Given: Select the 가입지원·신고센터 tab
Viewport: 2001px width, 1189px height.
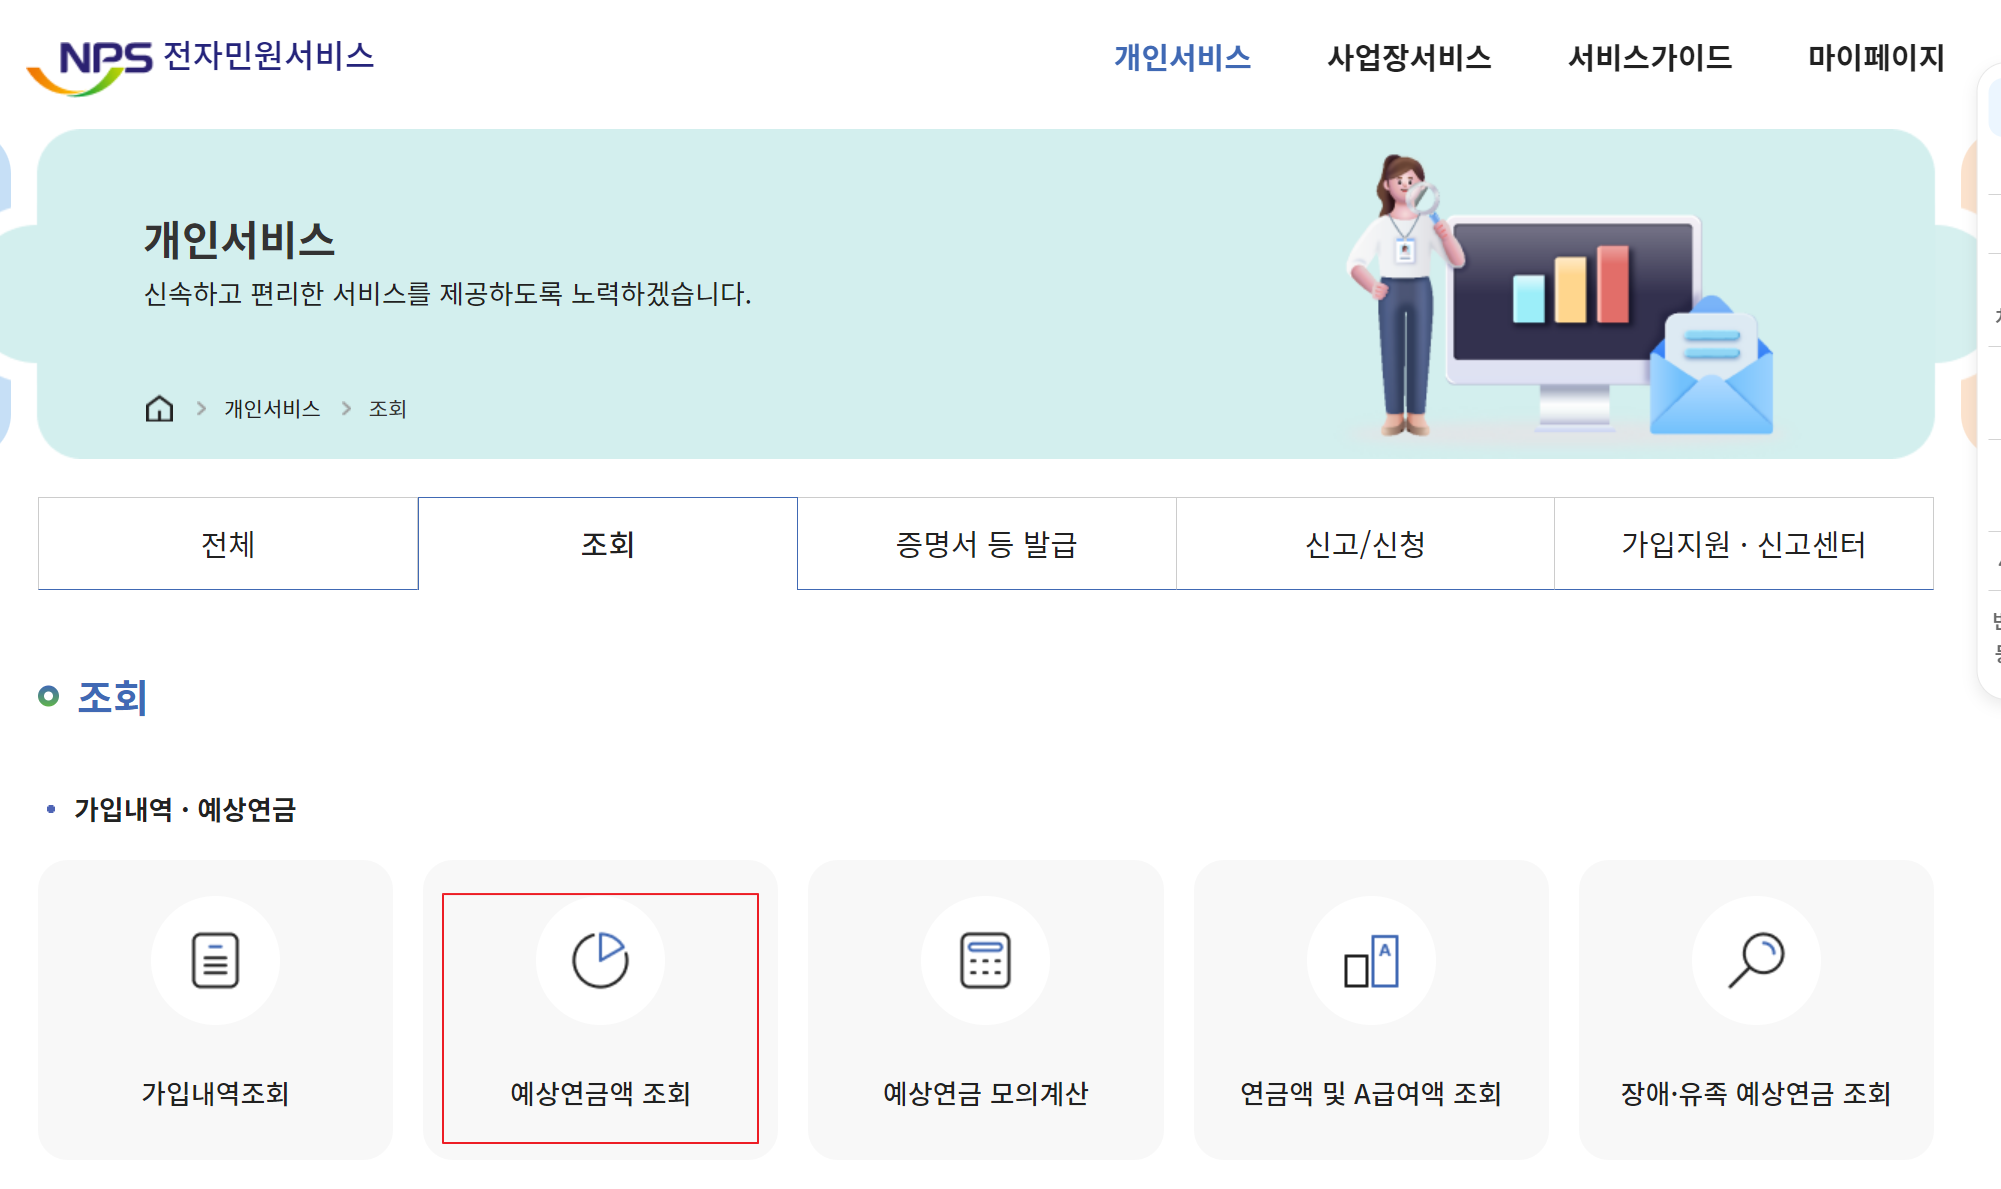Looking at the screenshot, I should point(1746,543).
